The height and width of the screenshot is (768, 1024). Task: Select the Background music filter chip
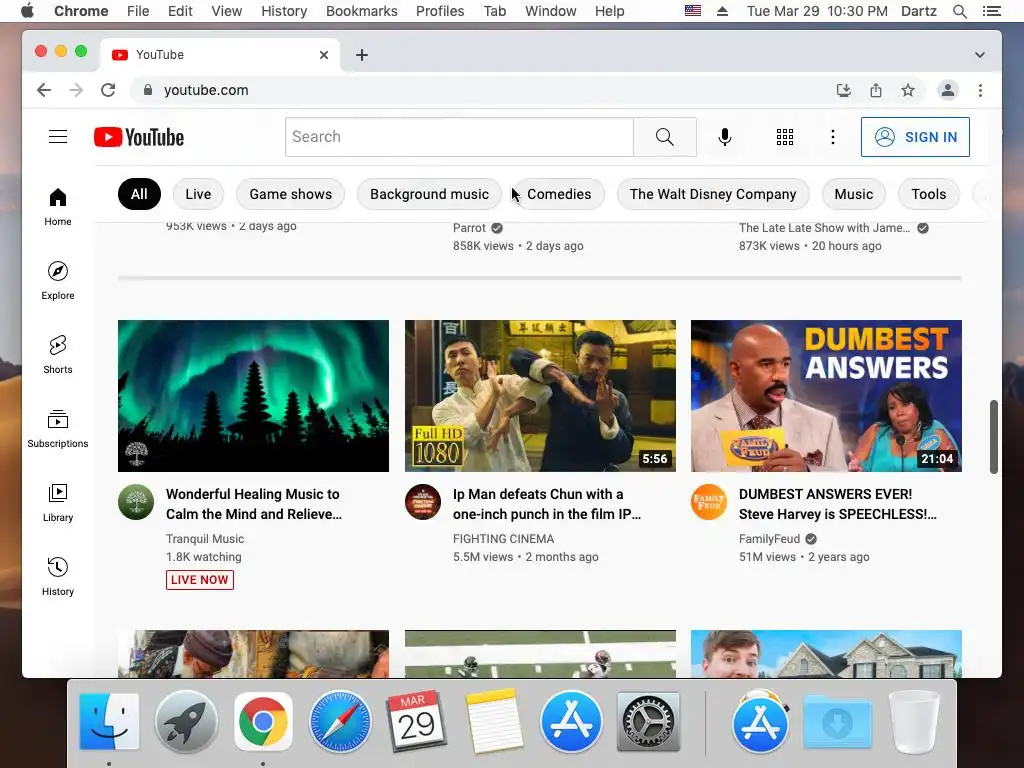click(429, 194)
